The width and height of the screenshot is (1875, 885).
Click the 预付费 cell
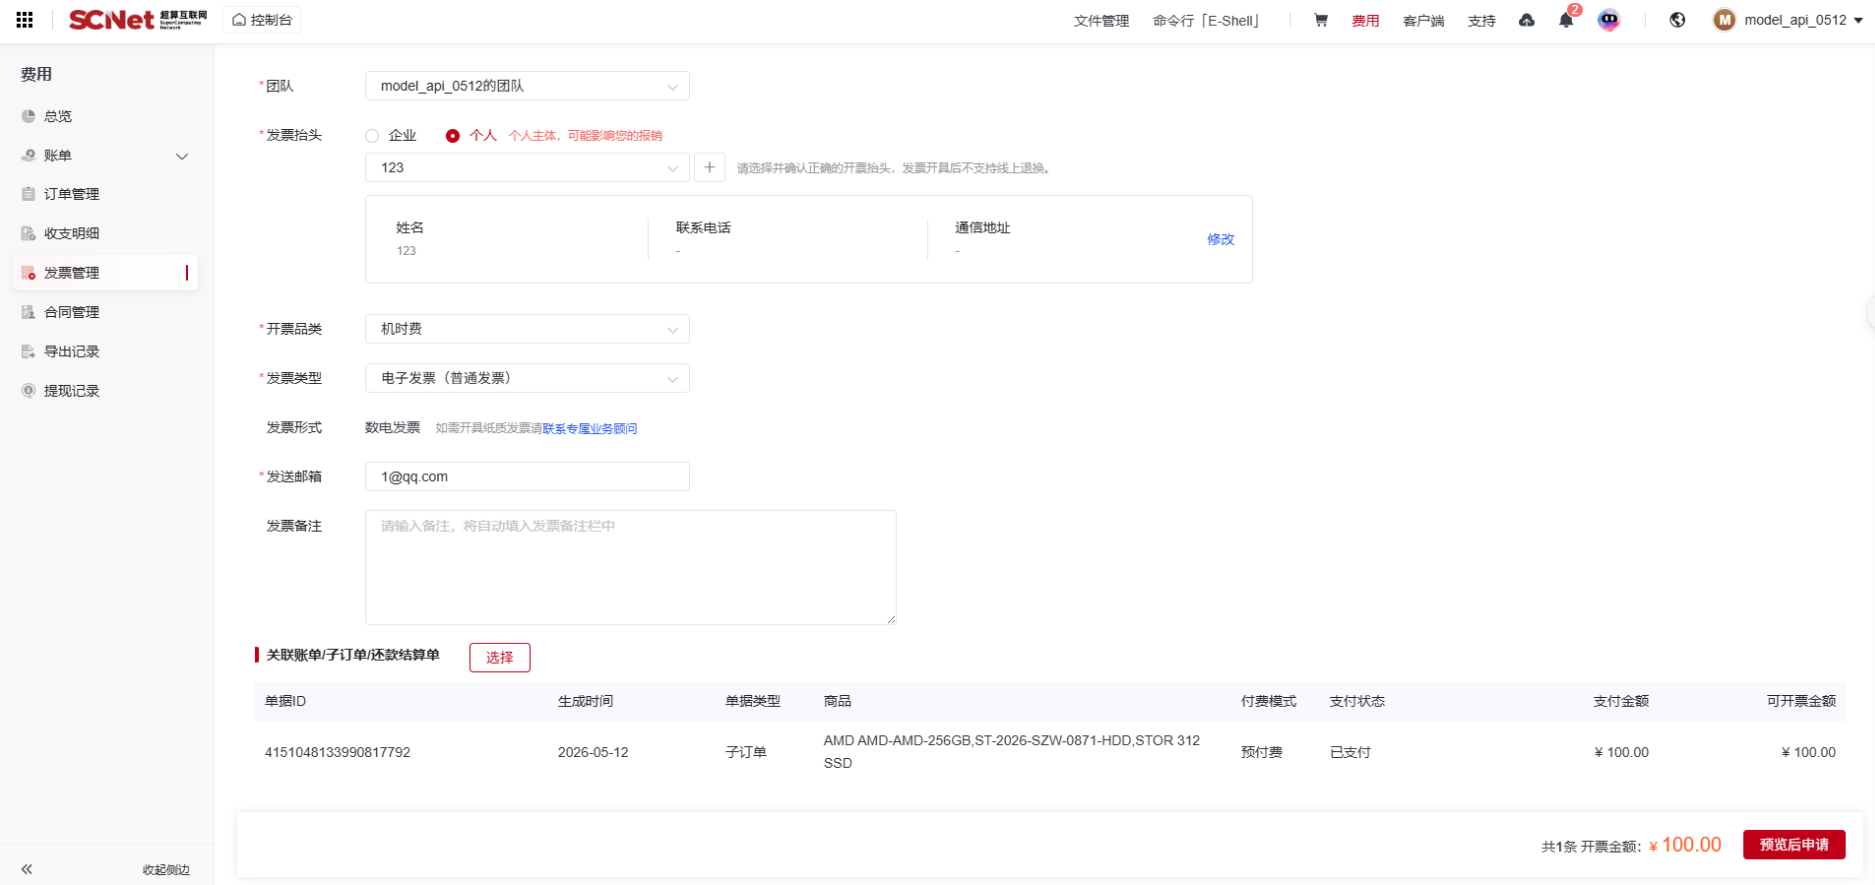click(1261, 752)
